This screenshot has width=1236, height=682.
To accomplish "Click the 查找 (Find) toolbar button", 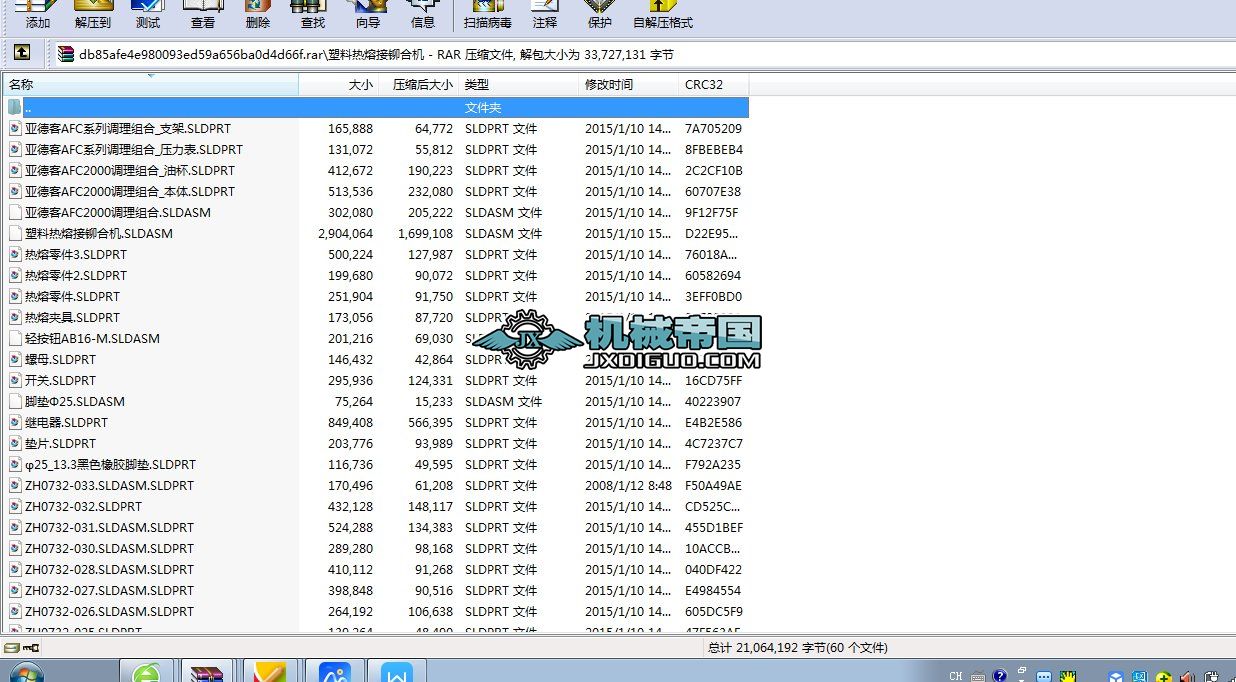I will pos(313,15).
